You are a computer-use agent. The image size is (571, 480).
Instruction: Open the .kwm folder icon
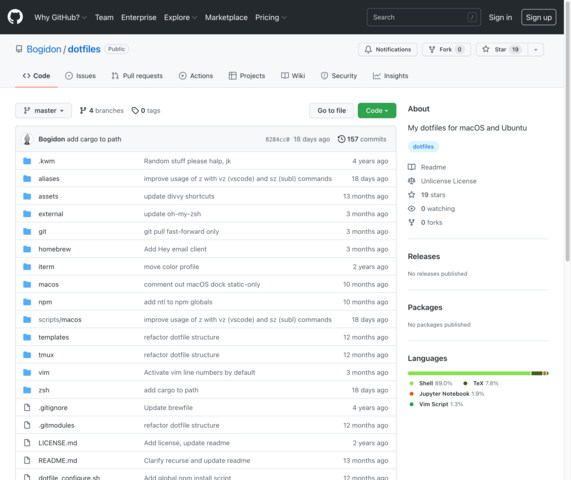click(27, 161)
